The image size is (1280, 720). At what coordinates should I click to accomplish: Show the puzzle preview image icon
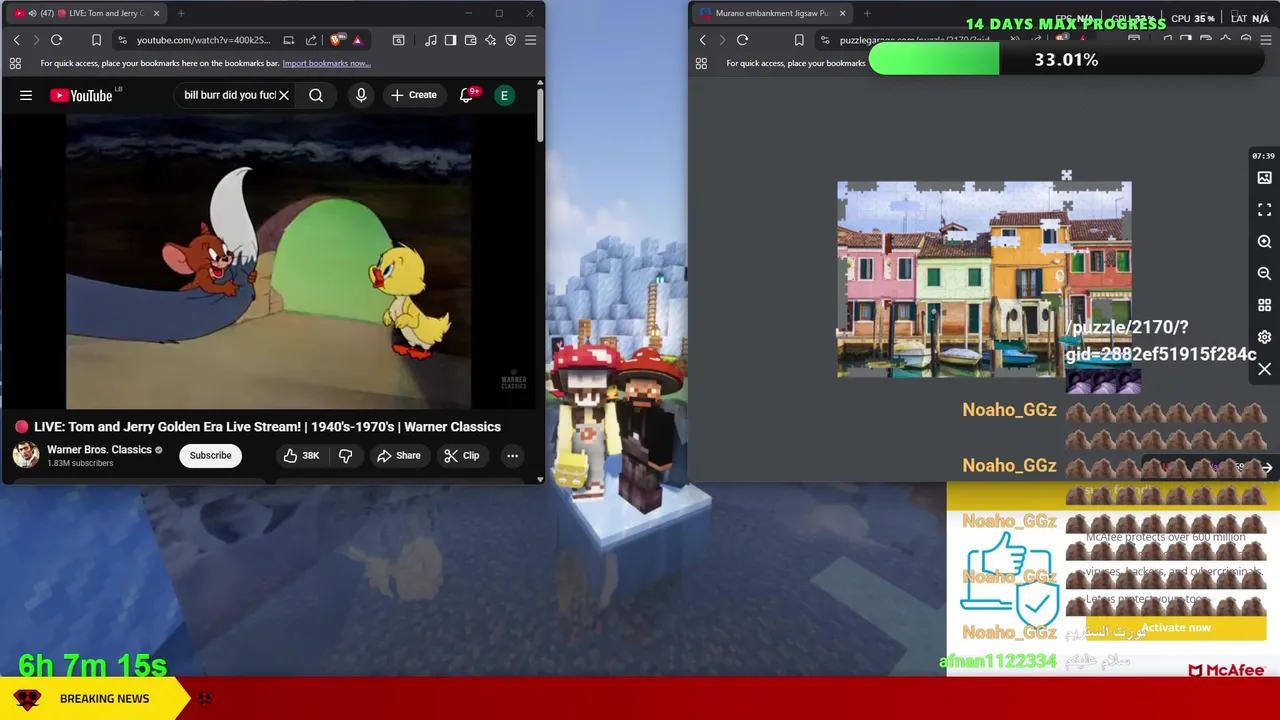point(1264,178)
